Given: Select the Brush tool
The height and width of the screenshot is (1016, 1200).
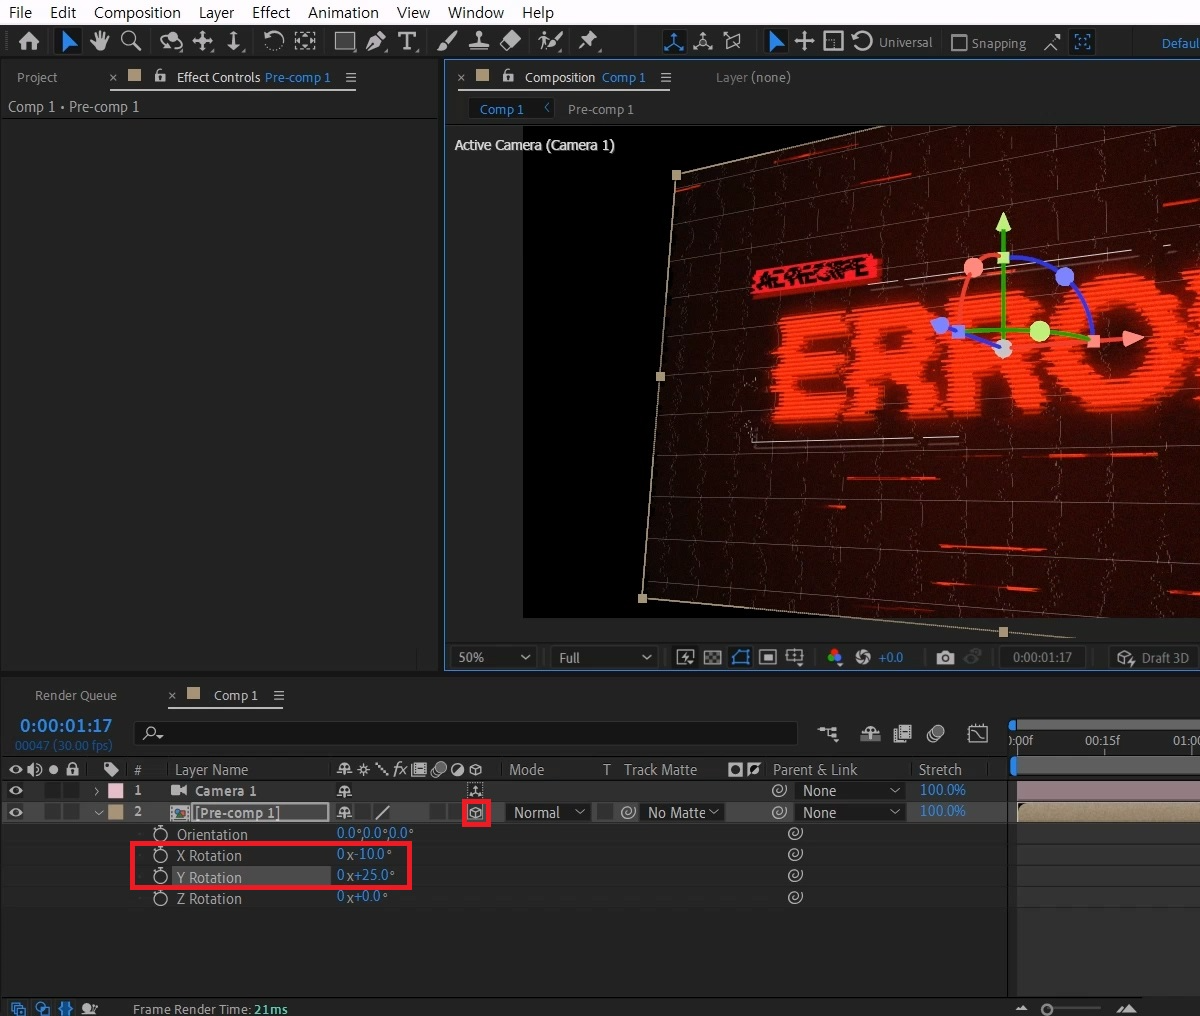Looking at the screenshot, I should tap(448, 41).
